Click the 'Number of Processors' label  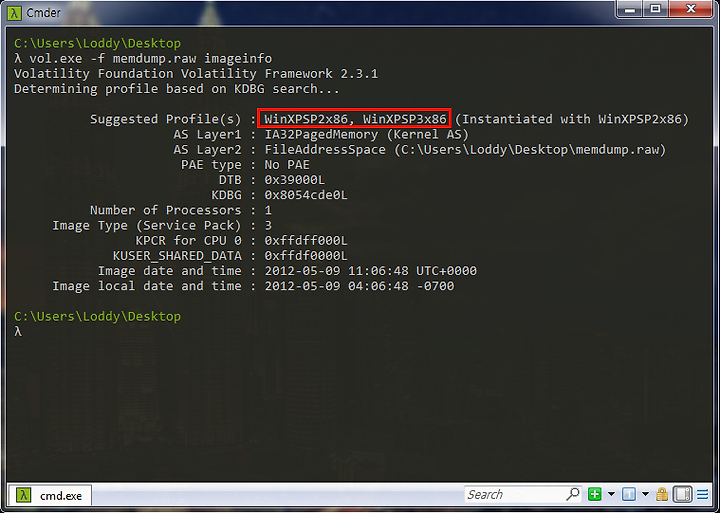[165, 210]
